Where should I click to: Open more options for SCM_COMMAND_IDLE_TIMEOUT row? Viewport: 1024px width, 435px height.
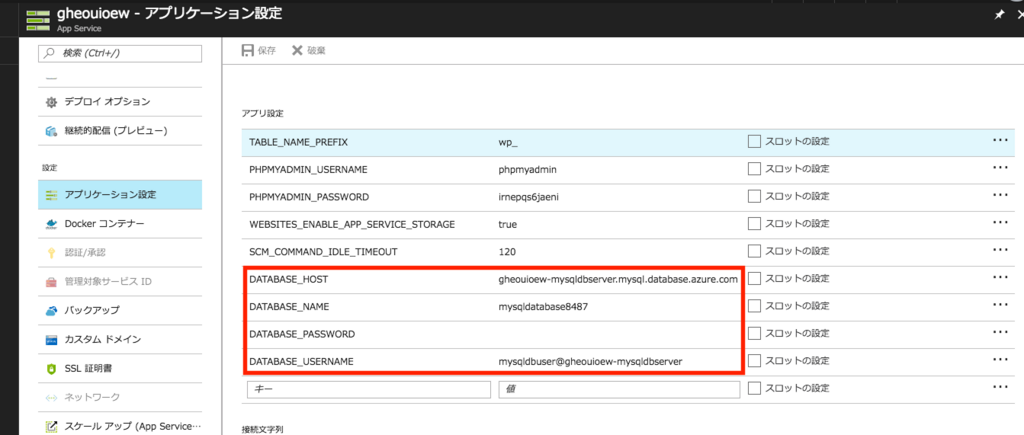tap(1000, 250)
